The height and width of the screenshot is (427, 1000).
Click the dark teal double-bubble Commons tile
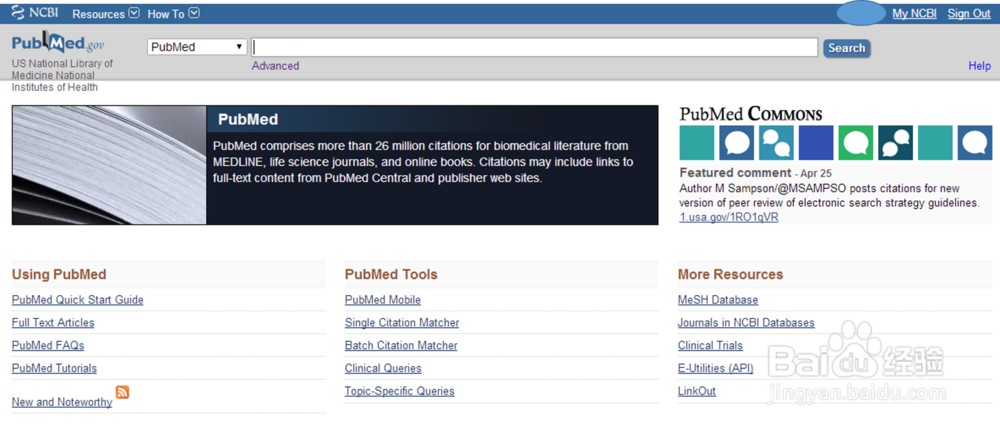pos(895,143)
